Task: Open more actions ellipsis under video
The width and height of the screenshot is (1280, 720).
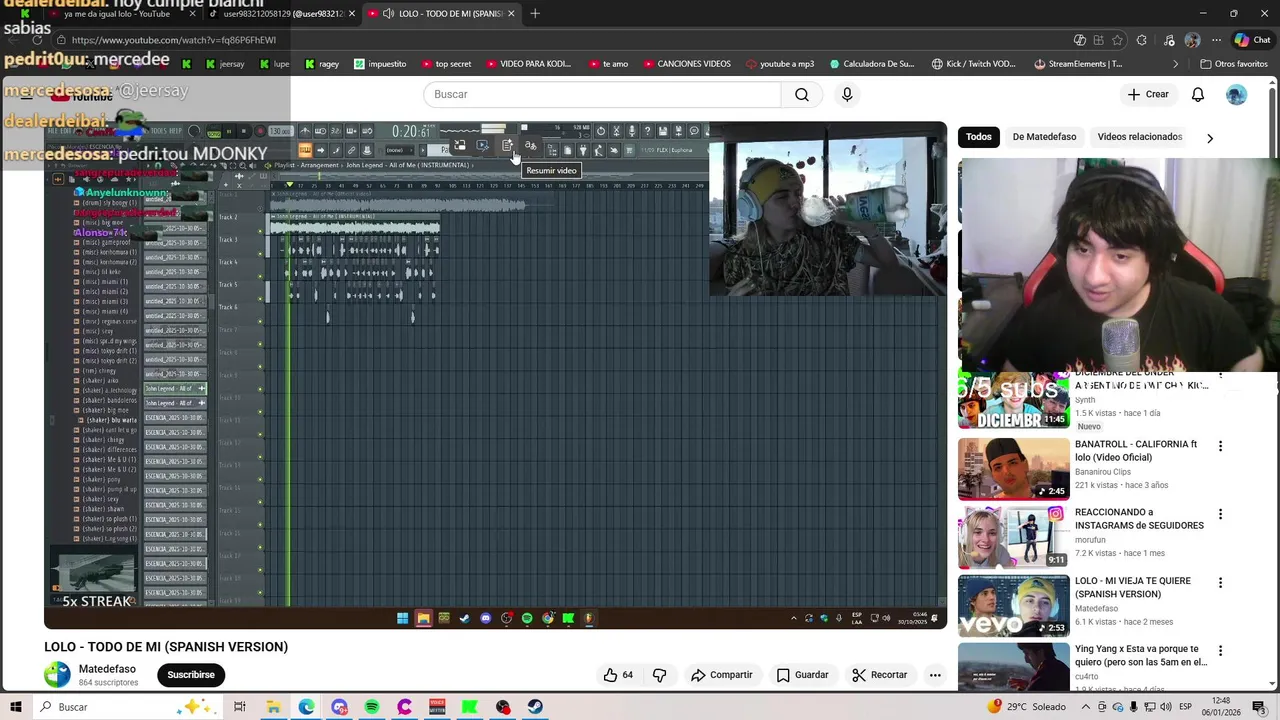Action: (x=935, y=675)
